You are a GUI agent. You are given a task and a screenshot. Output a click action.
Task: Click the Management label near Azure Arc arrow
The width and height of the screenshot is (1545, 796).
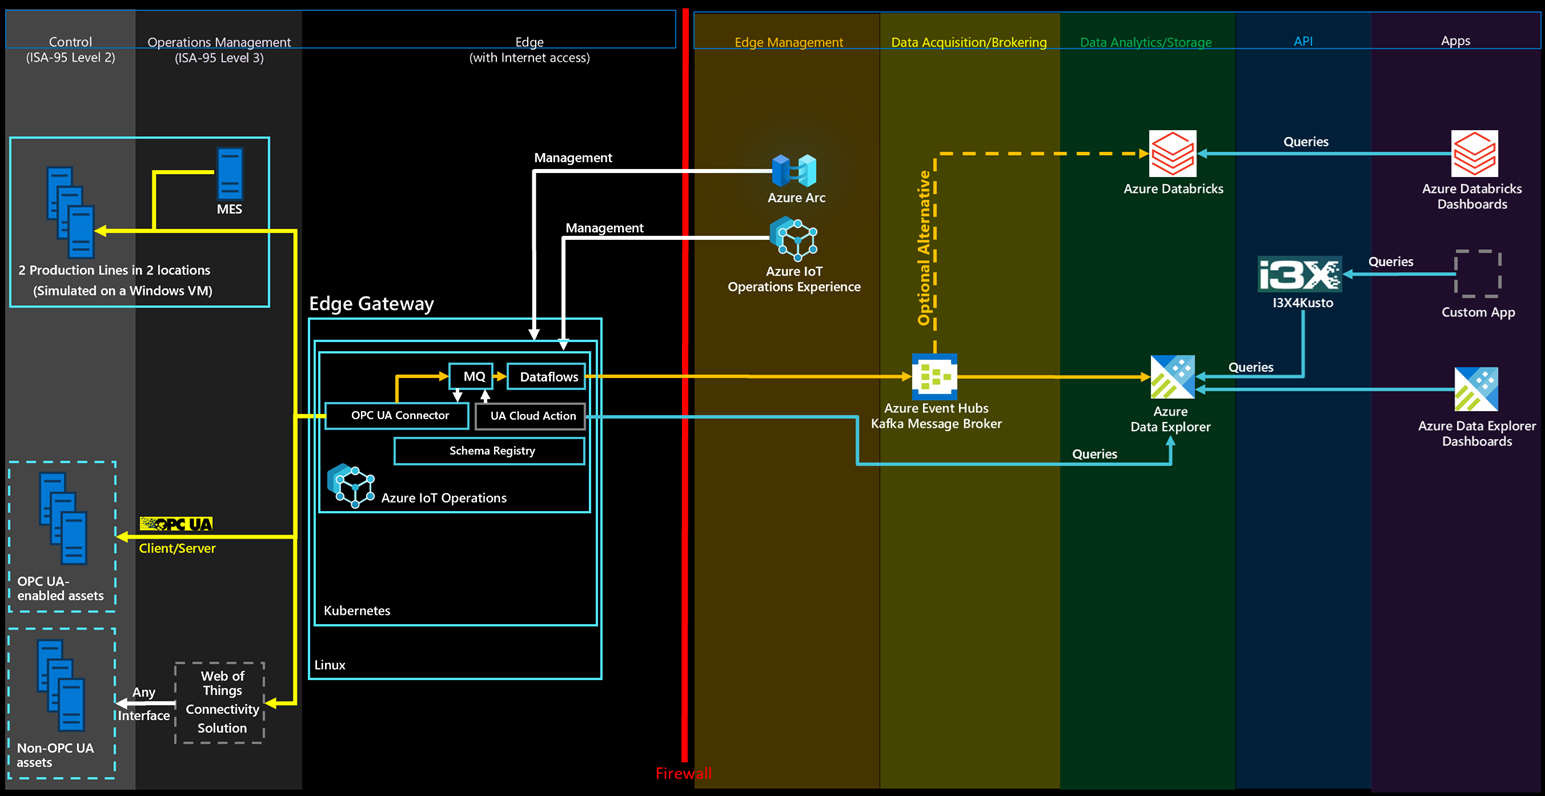pos(573,158)
